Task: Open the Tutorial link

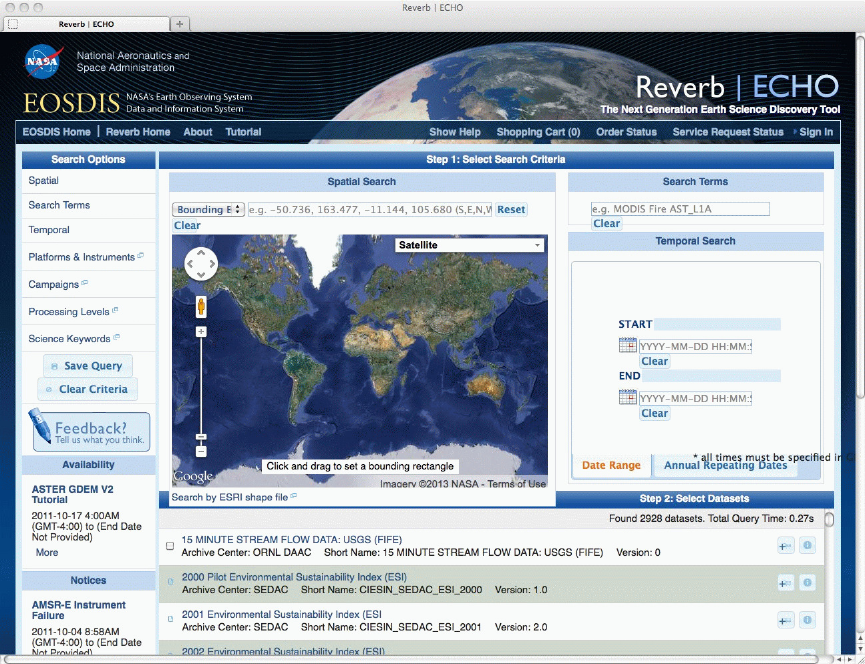Action: pyautogui.click(x=243, y=132)
